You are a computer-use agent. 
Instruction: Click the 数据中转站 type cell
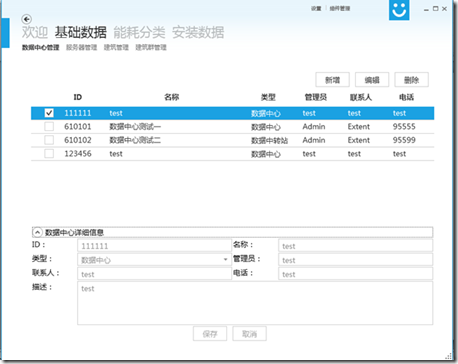pos(269,140)
